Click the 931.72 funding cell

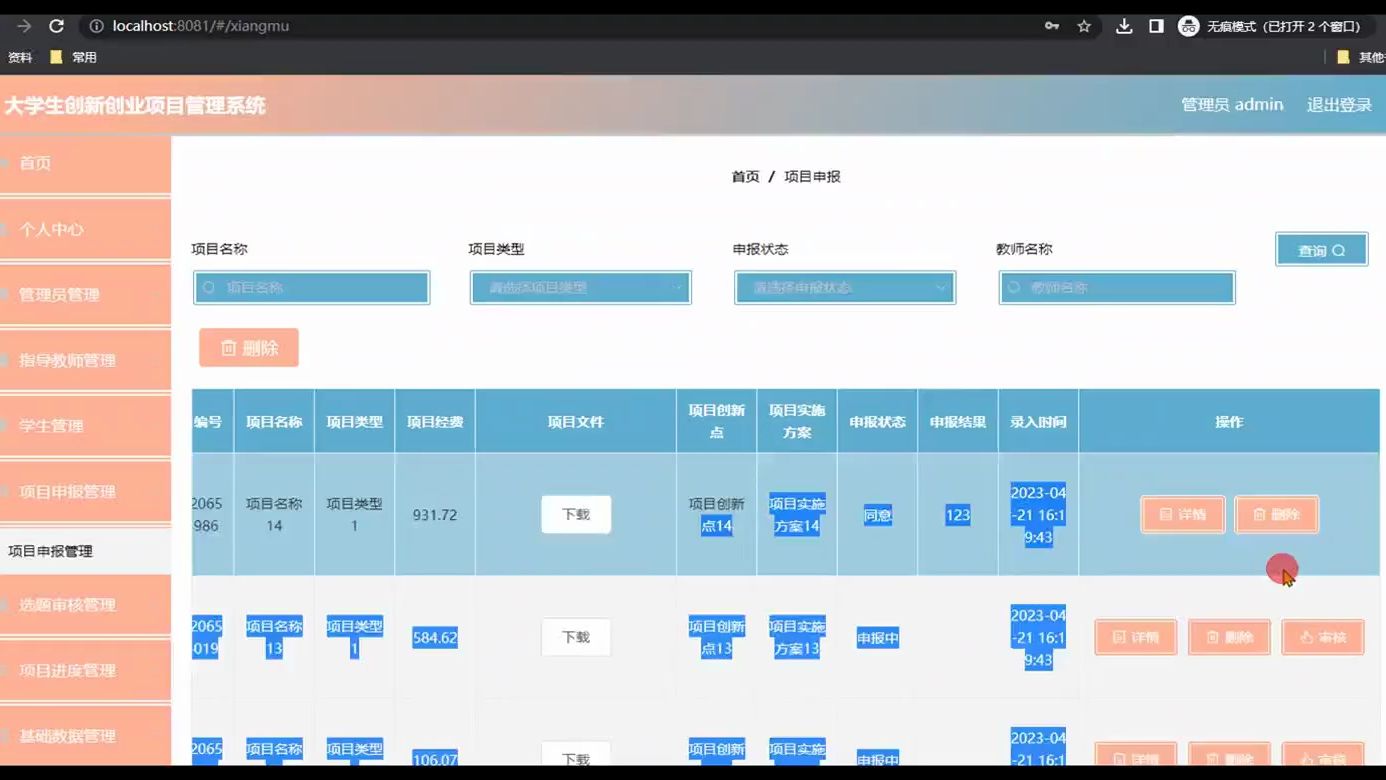tap(435, 515)
